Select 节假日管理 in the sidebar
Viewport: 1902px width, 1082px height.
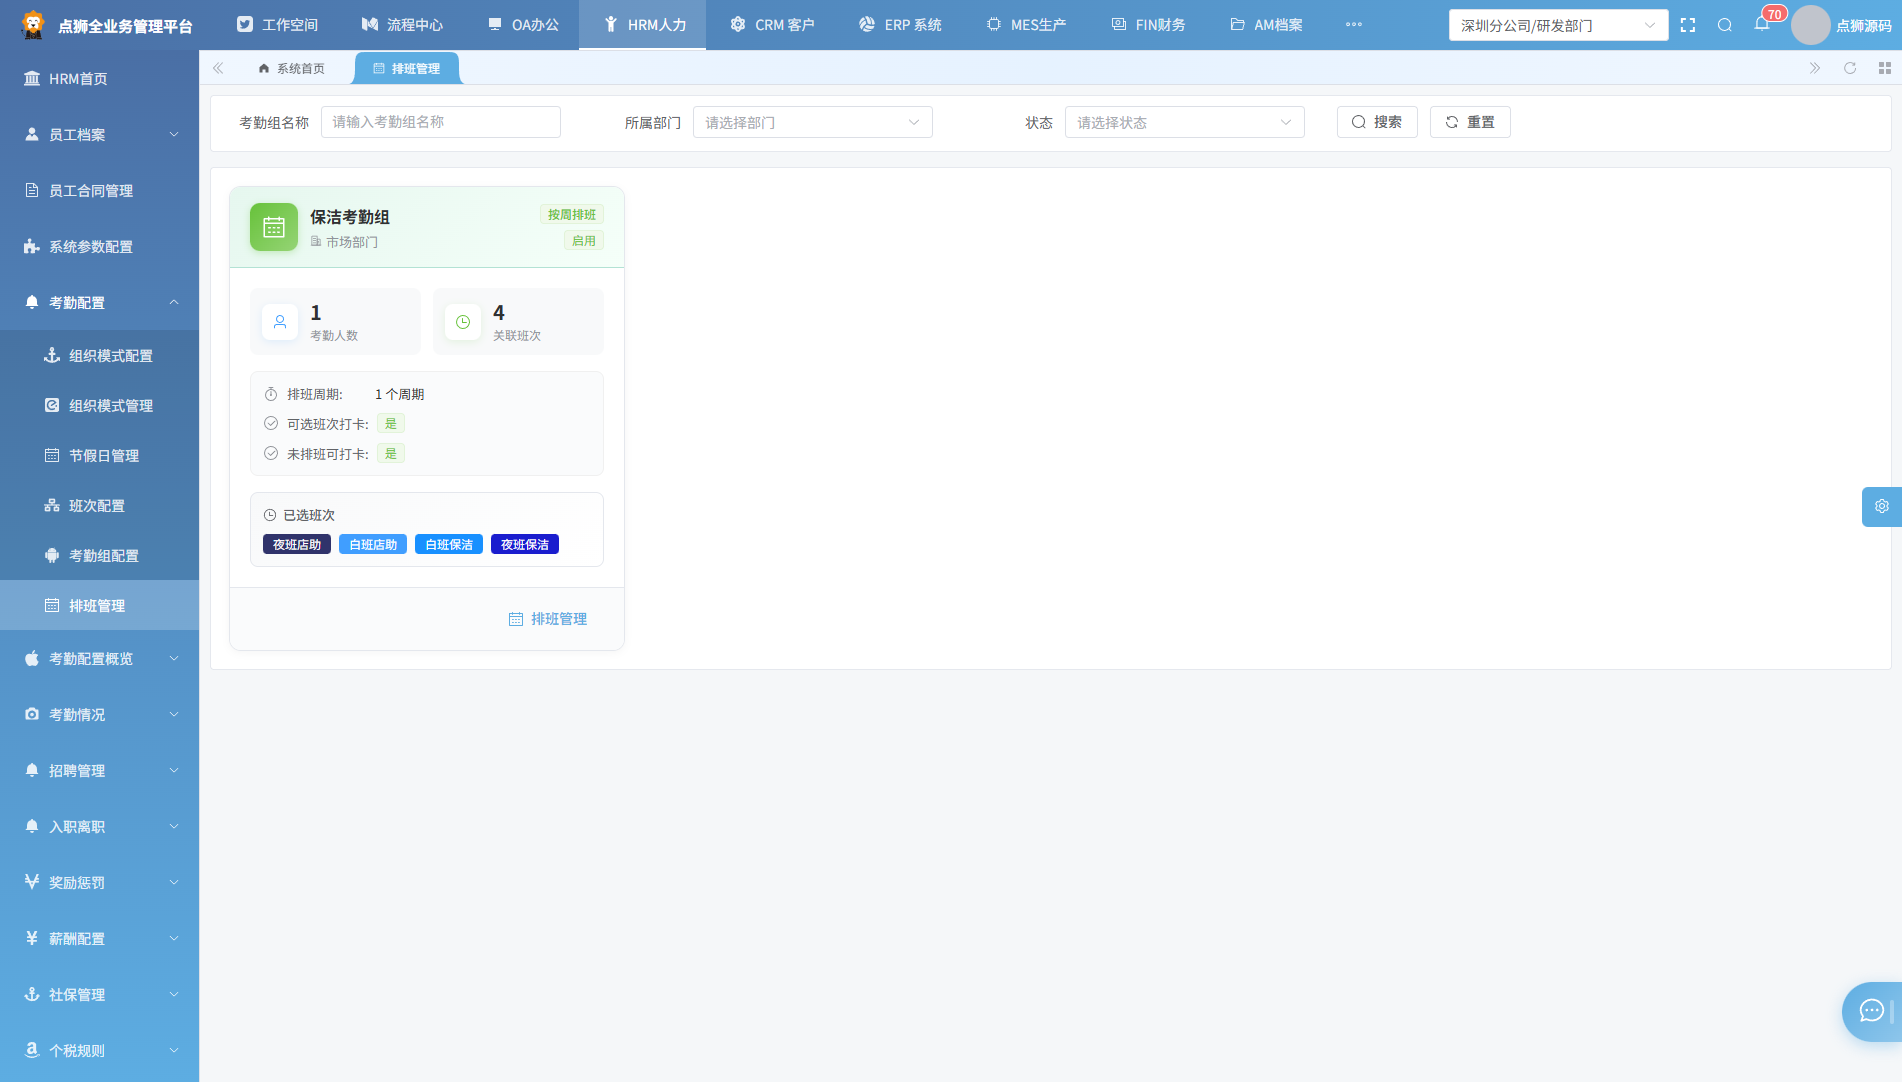click(x=100, y=455)
